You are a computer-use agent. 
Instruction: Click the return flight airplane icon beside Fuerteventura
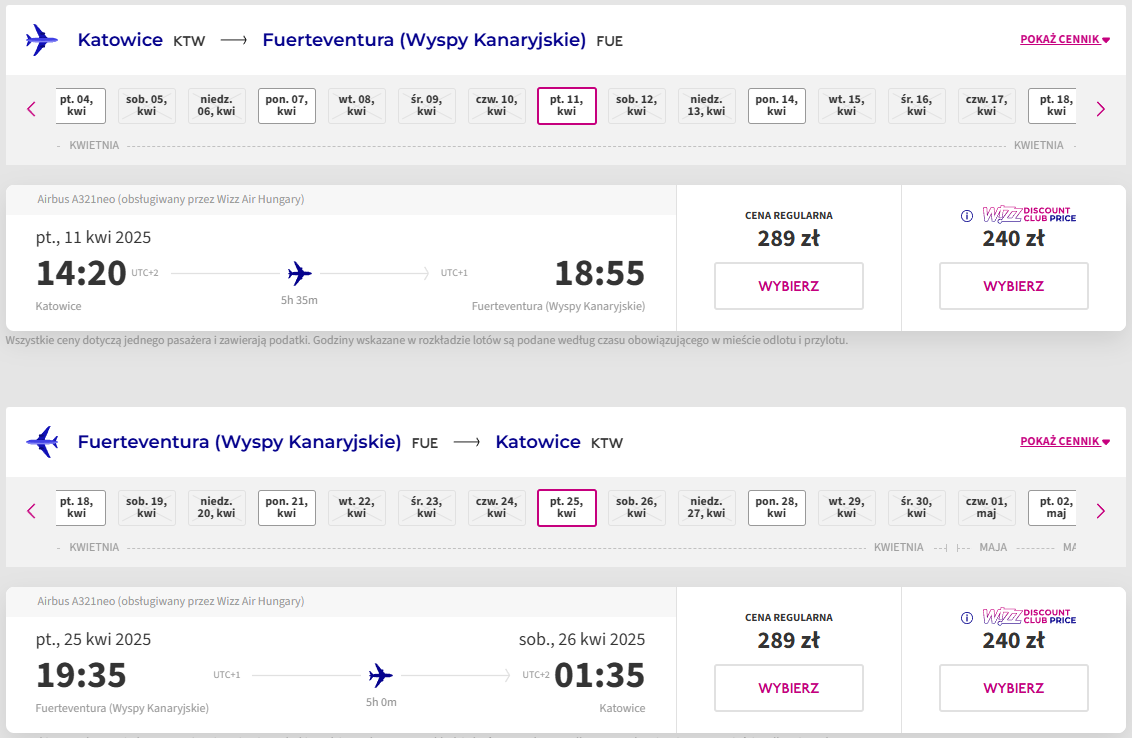(42, 441)
